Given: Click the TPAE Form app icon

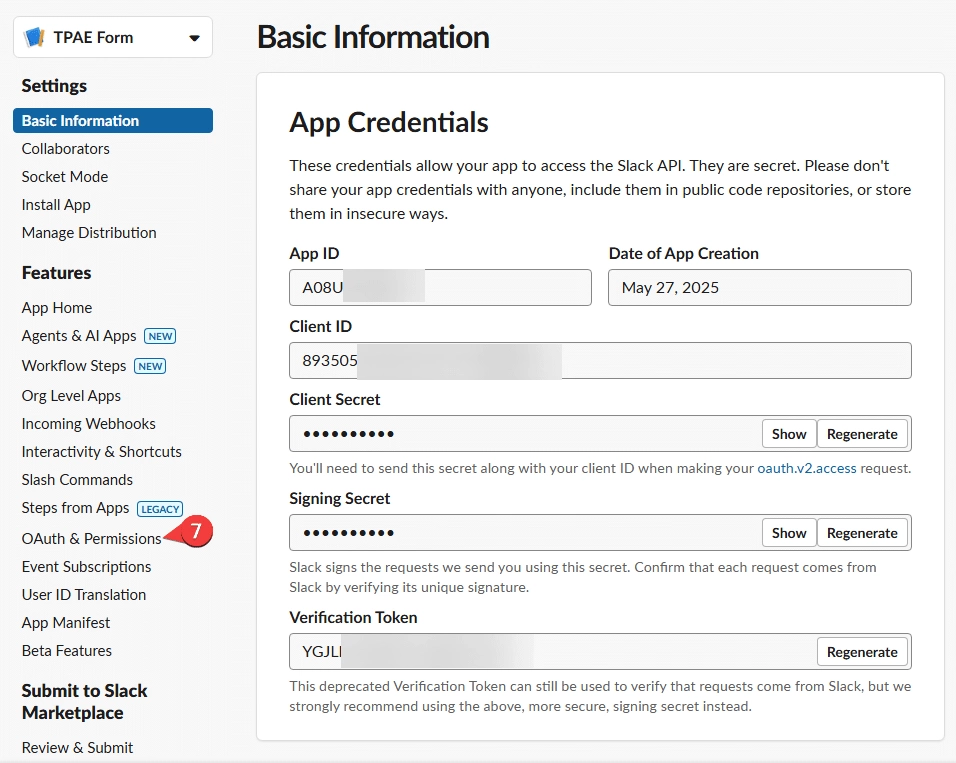Looking at the screenshot, I should (35, 38).
